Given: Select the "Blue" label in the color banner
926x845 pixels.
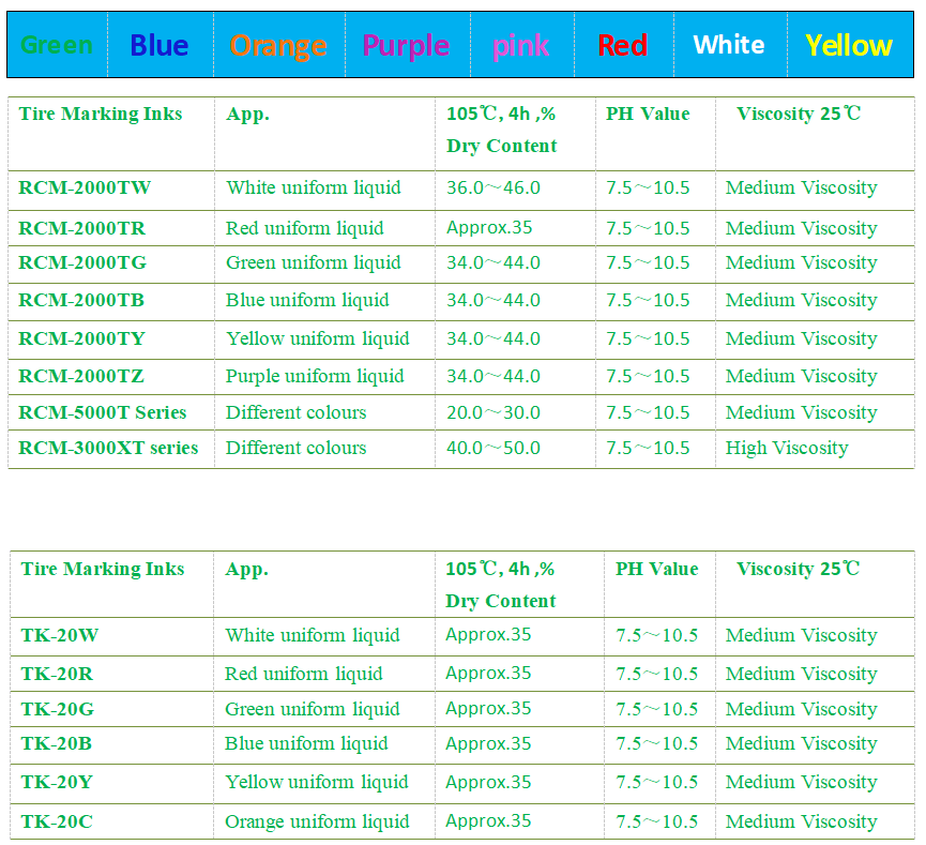Looking at the screenshot, I should coord(159,45).
